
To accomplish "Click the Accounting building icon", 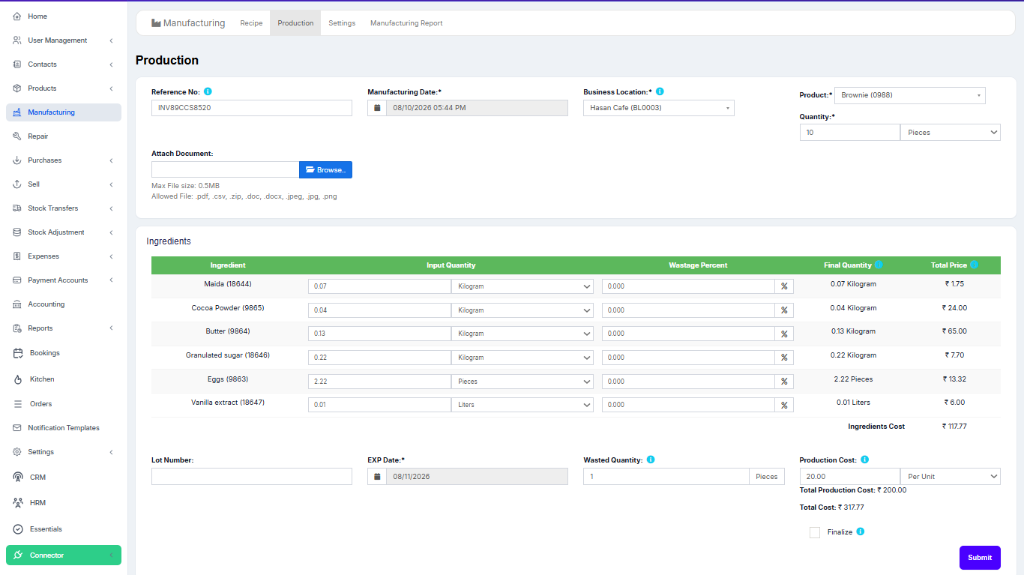I will 17,304.
